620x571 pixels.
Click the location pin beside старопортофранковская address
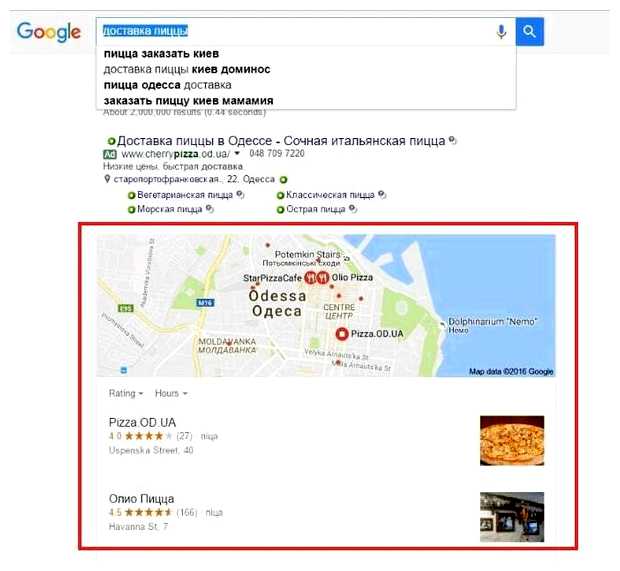click(107, 179)
